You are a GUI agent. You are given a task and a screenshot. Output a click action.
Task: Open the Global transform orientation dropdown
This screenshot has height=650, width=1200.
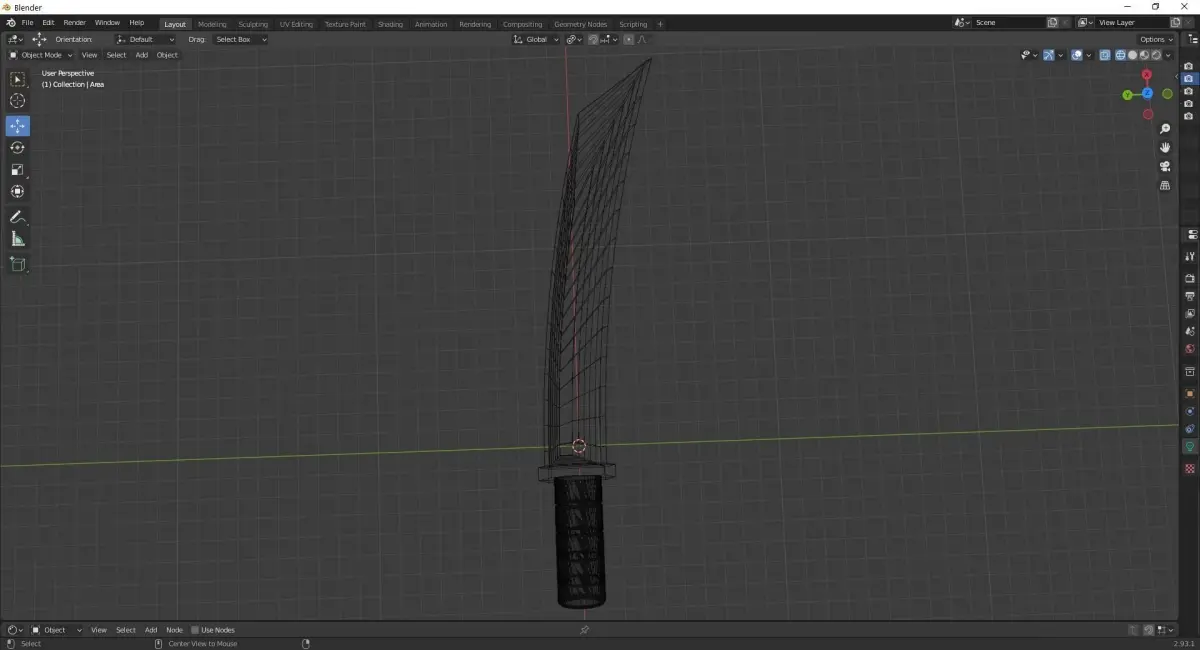tap(536, 39)
